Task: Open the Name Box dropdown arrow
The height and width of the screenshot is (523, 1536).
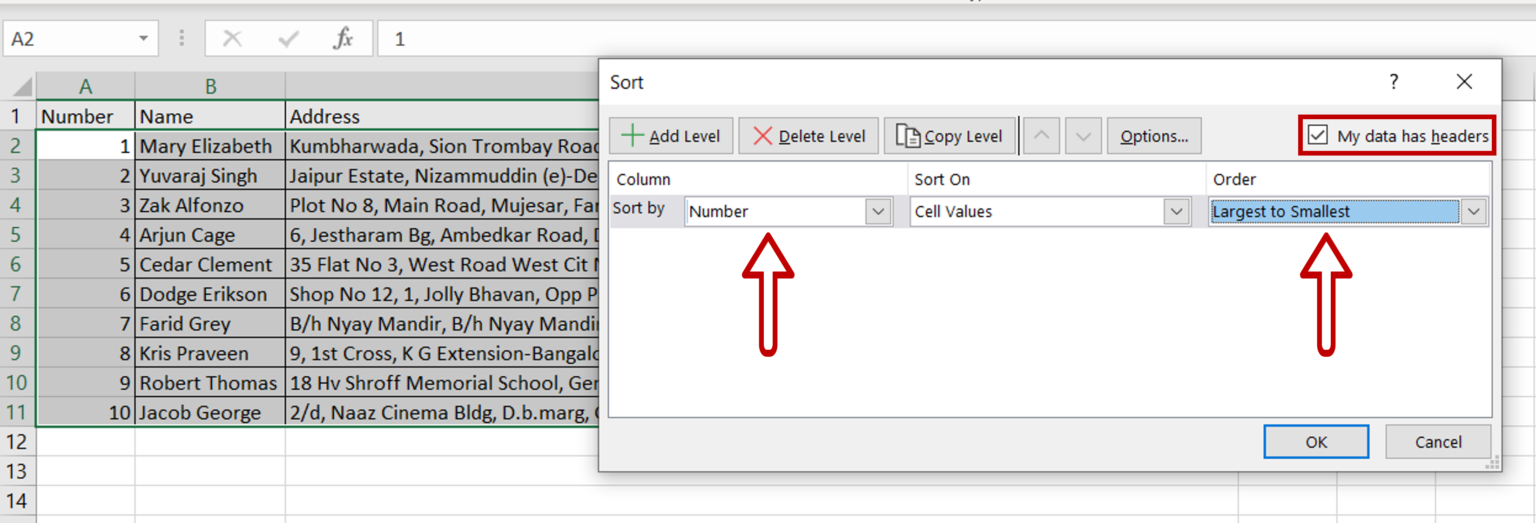Action: coord(144,39)
